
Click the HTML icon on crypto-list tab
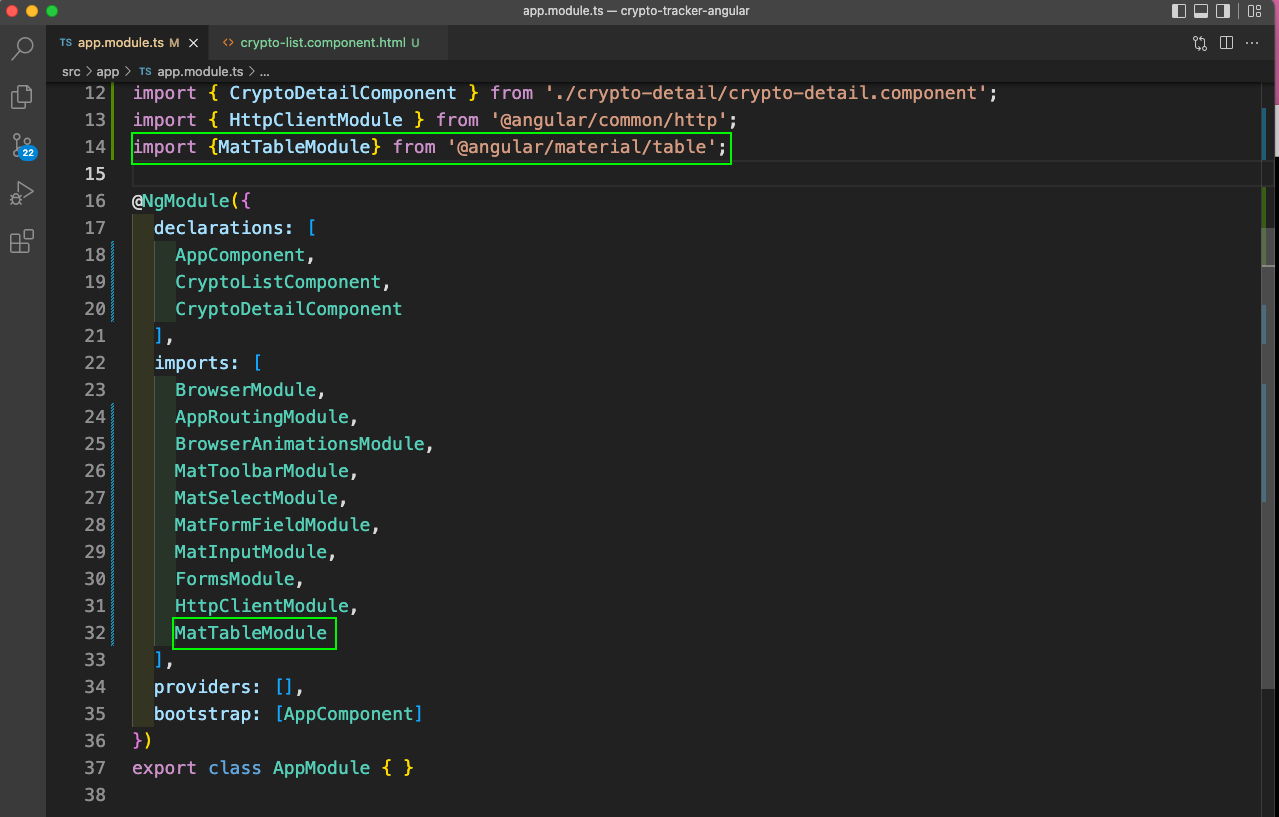tap(228, 43)
